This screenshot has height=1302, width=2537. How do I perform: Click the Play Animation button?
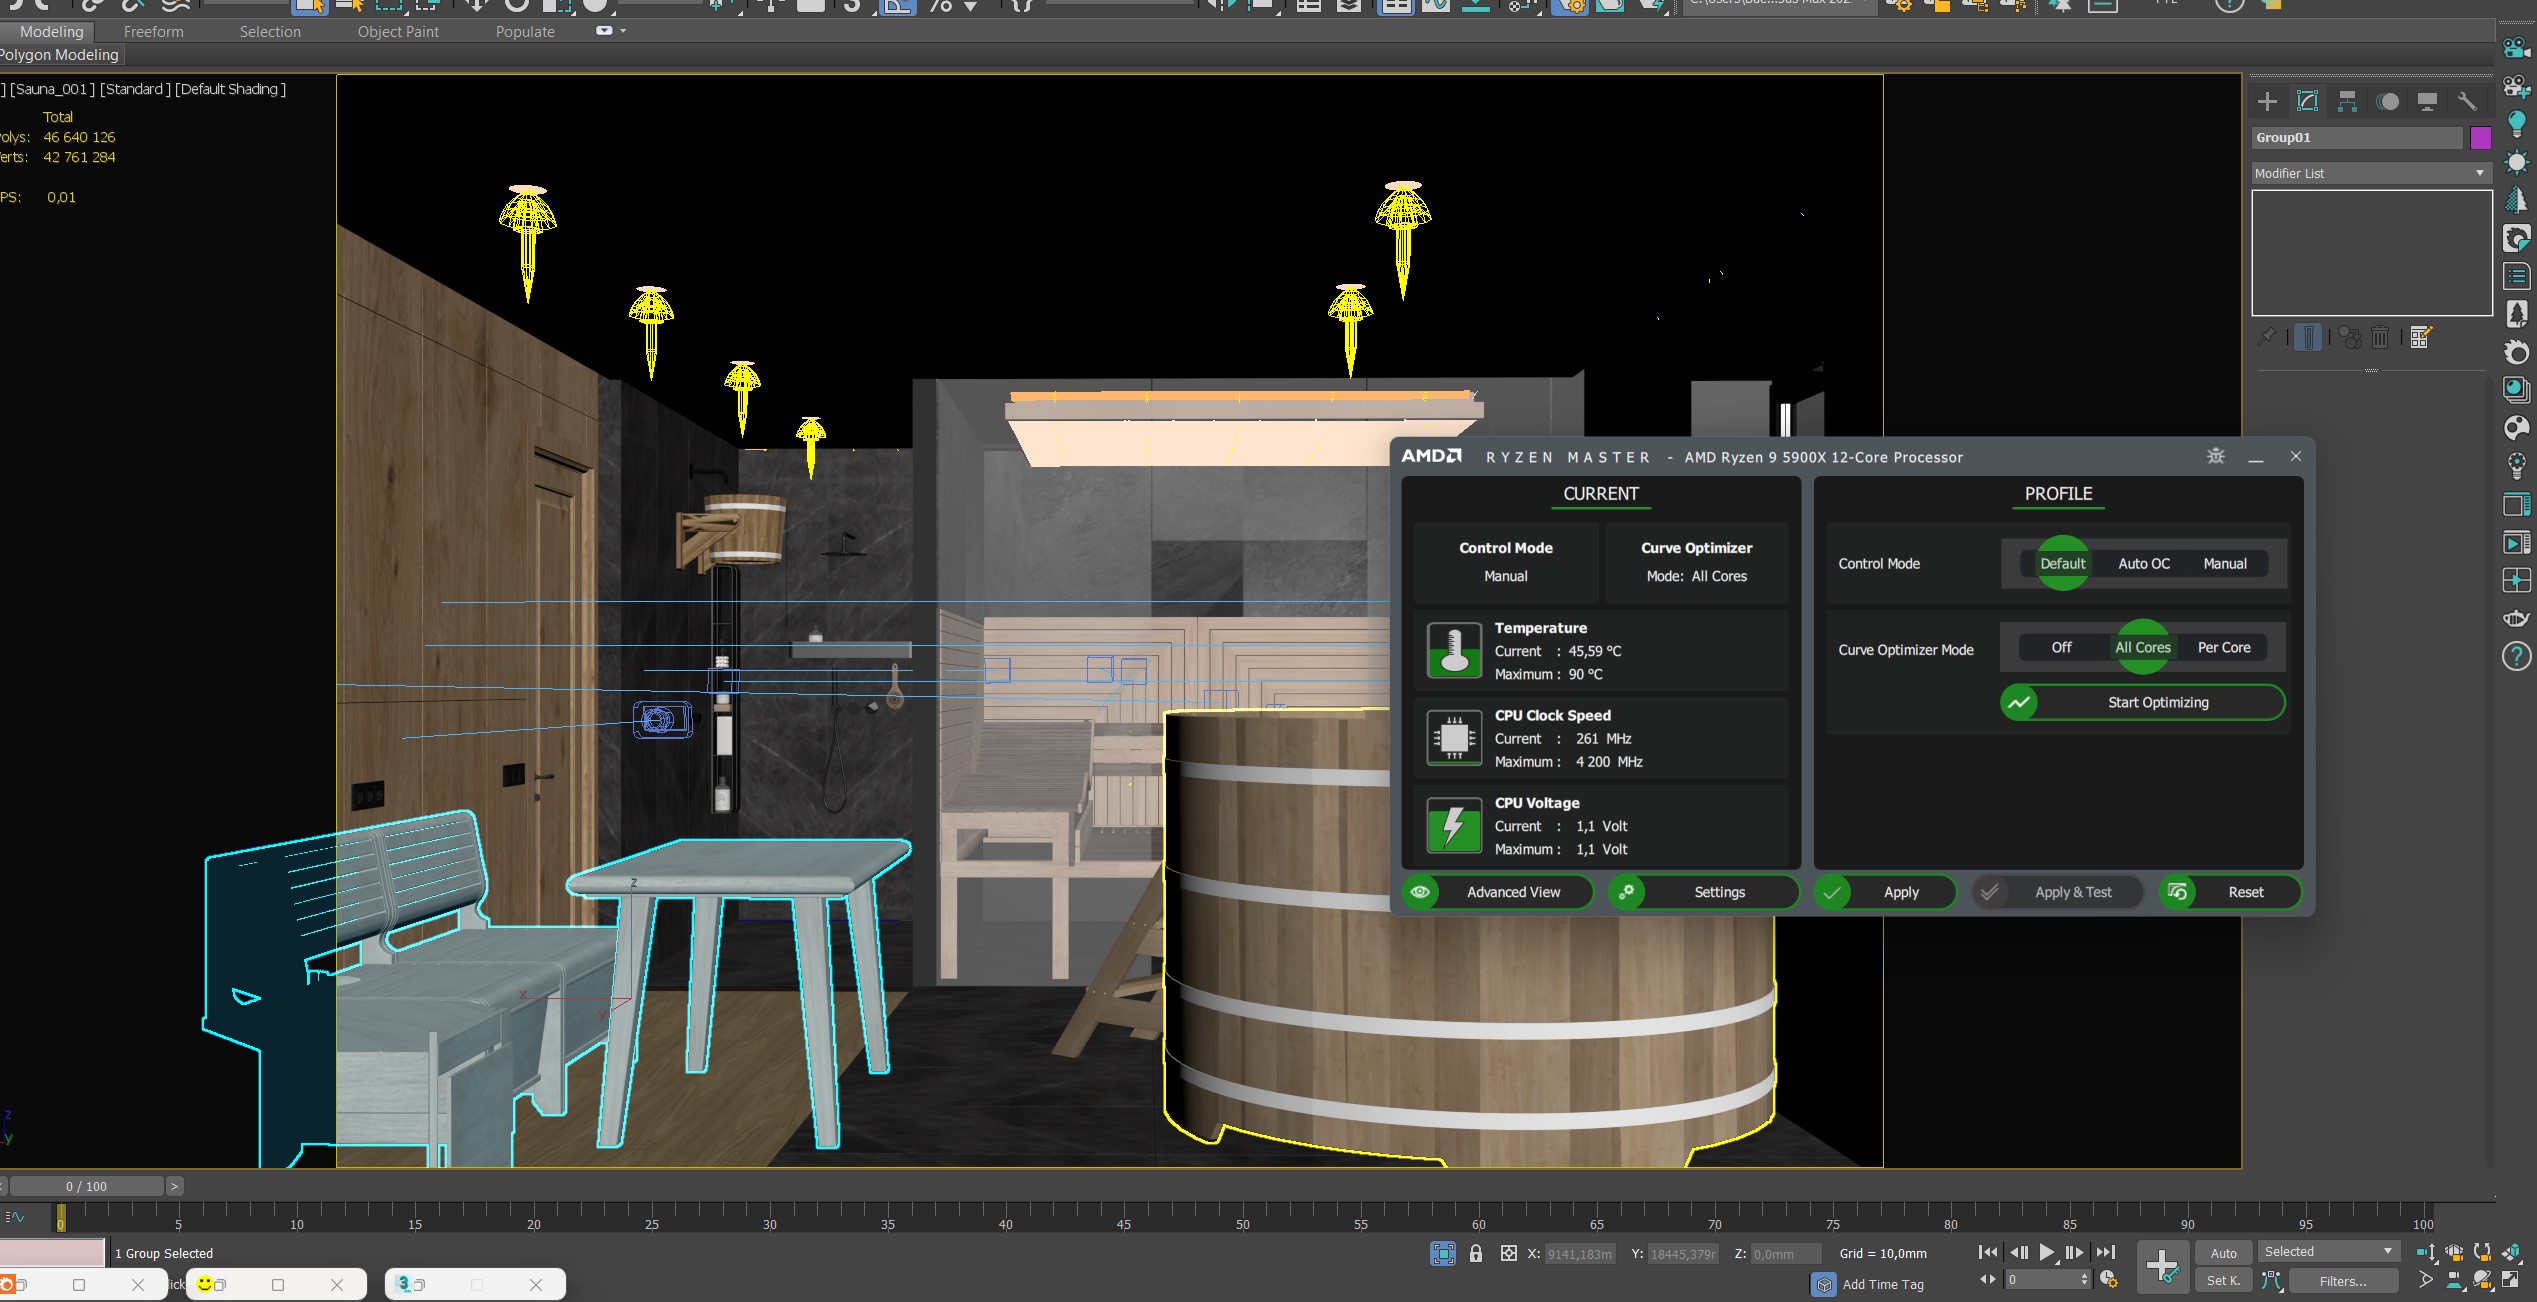click(x=2046, y=1253)
